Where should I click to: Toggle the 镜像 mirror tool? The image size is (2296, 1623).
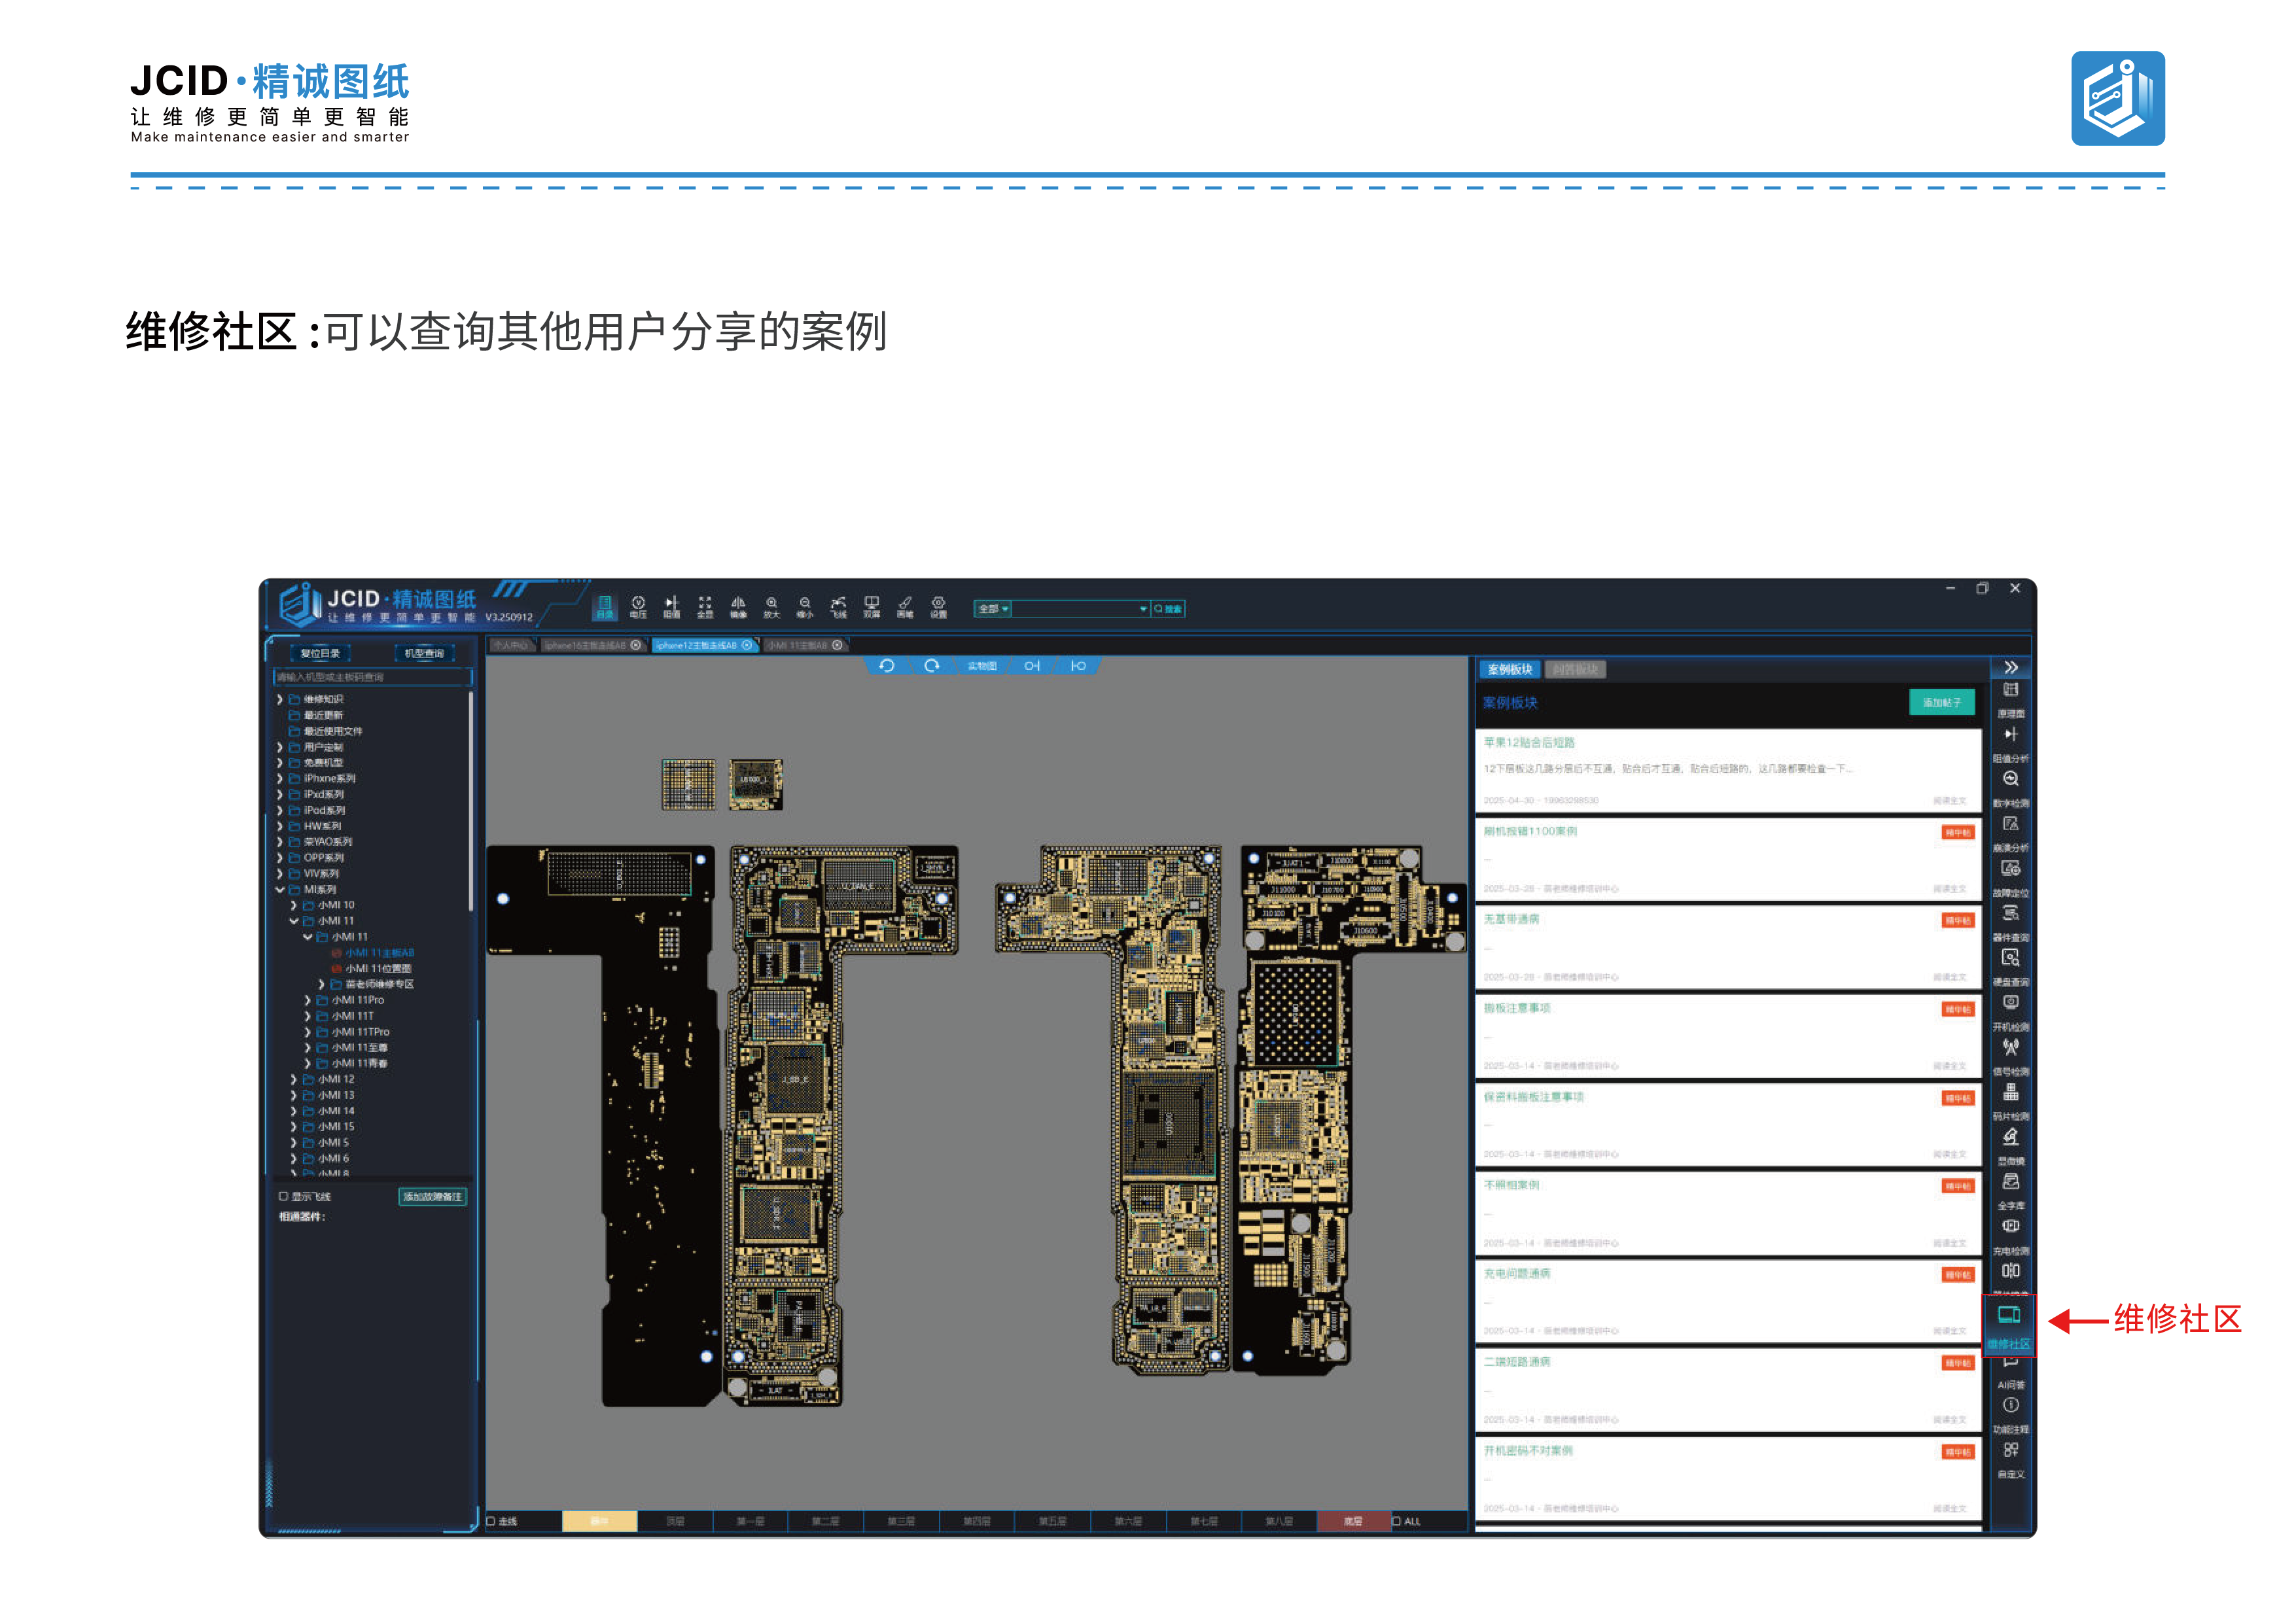(x=738, y=607)
